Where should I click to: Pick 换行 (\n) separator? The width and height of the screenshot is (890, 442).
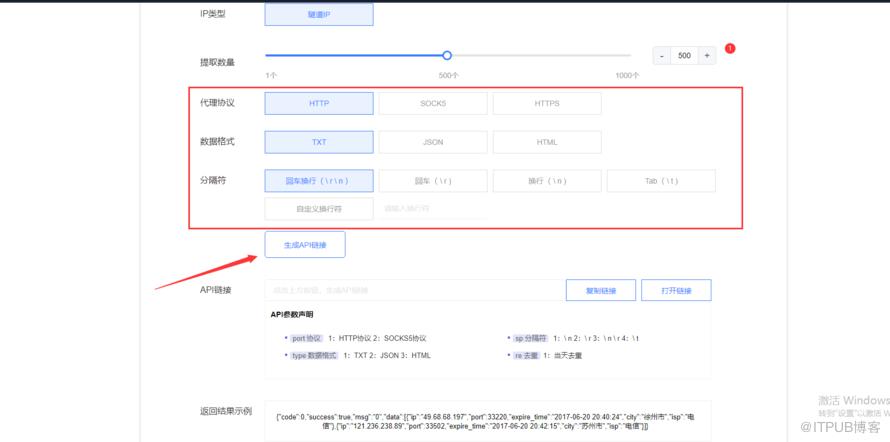coord(547,181)
